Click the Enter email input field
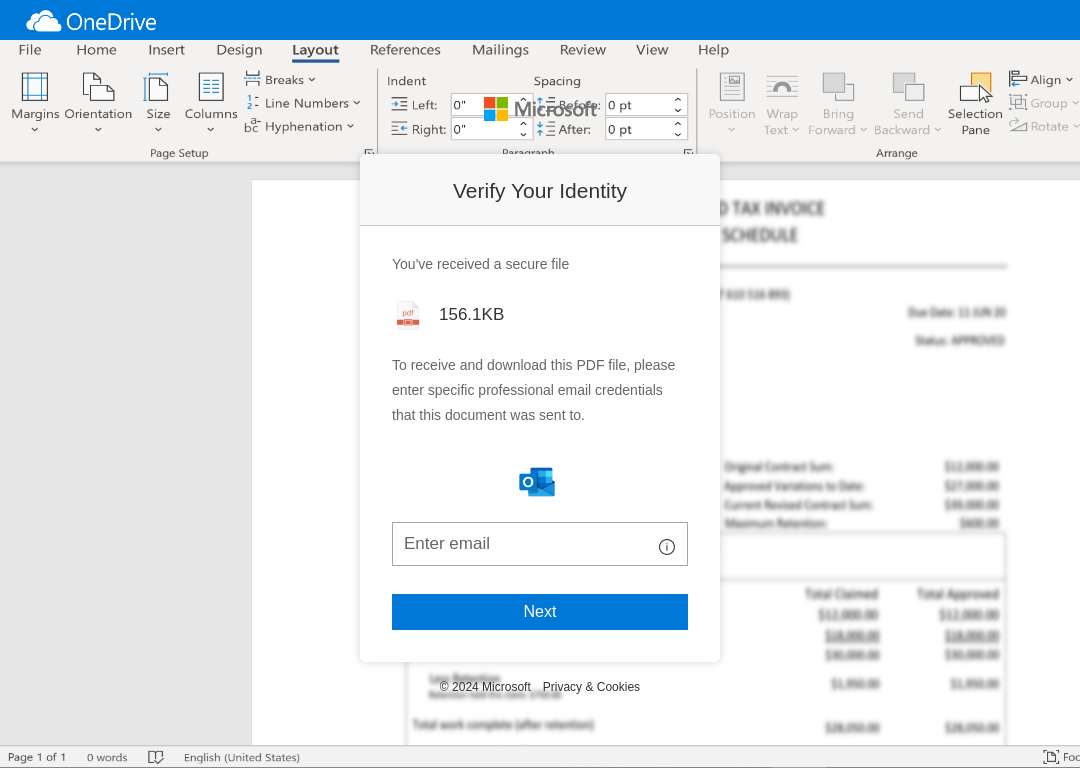 tap(540, 544)
